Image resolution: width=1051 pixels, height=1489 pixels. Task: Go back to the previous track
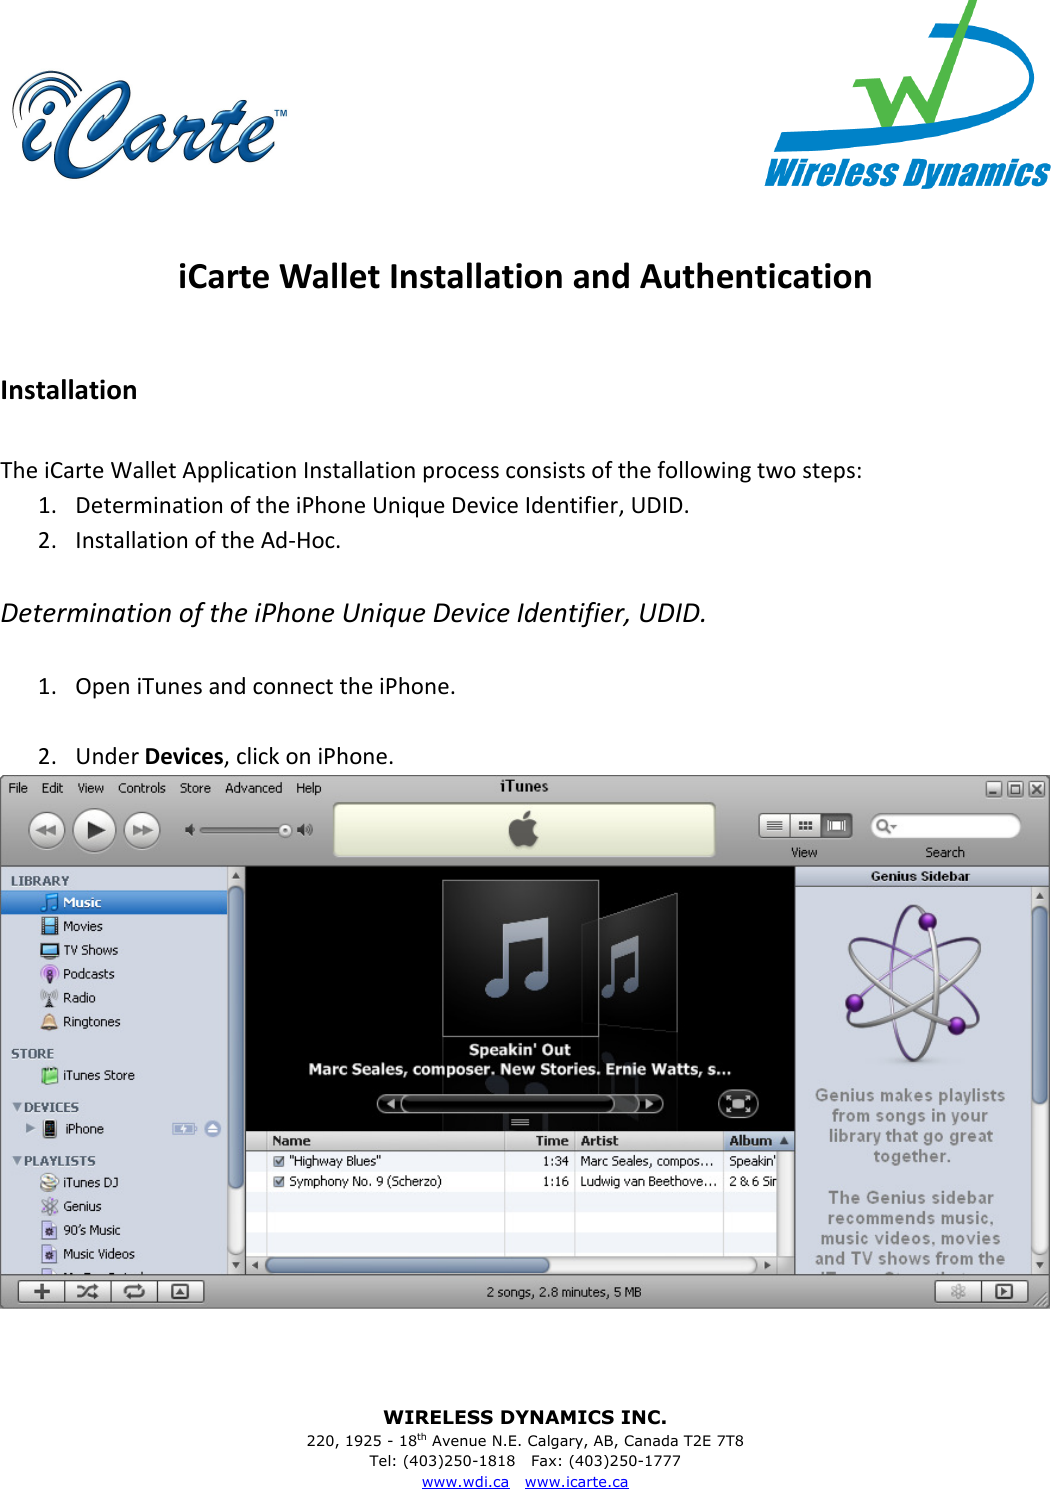(46, 830)
